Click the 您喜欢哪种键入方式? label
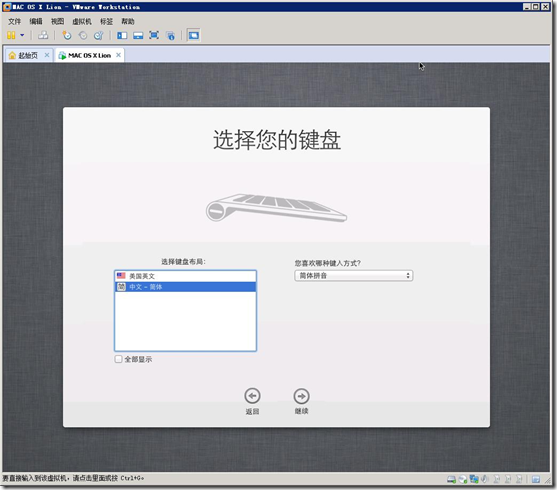The image size is (557, 490). 327,263
